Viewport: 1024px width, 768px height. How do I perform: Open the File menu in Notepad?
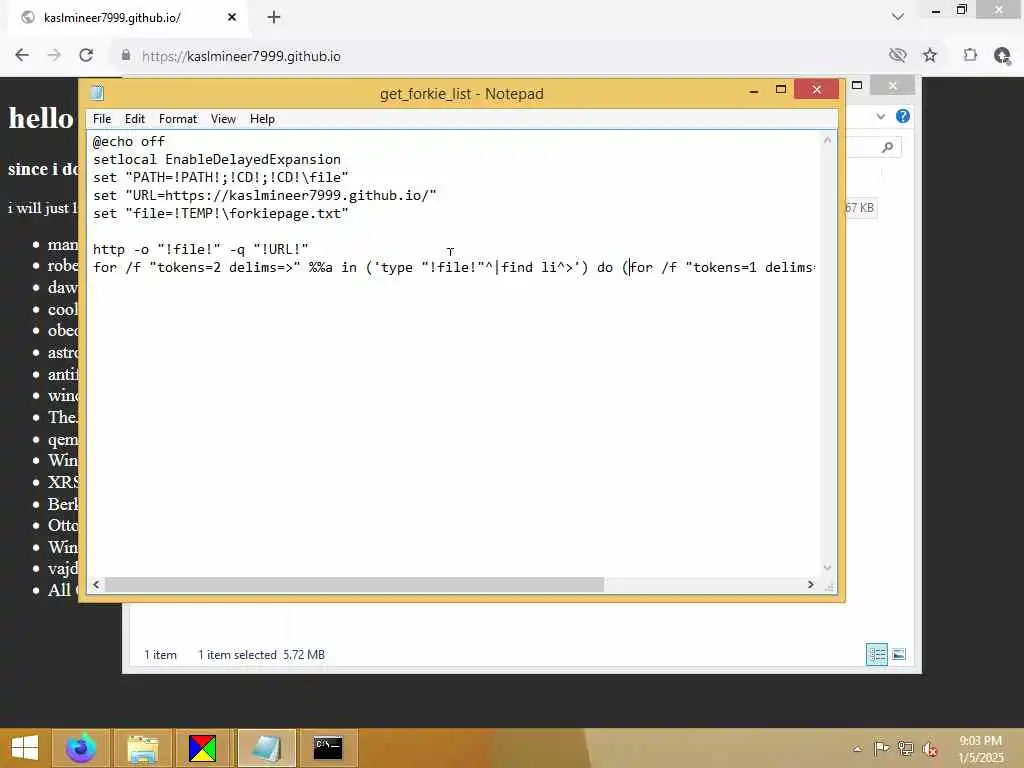pos(102,119)
